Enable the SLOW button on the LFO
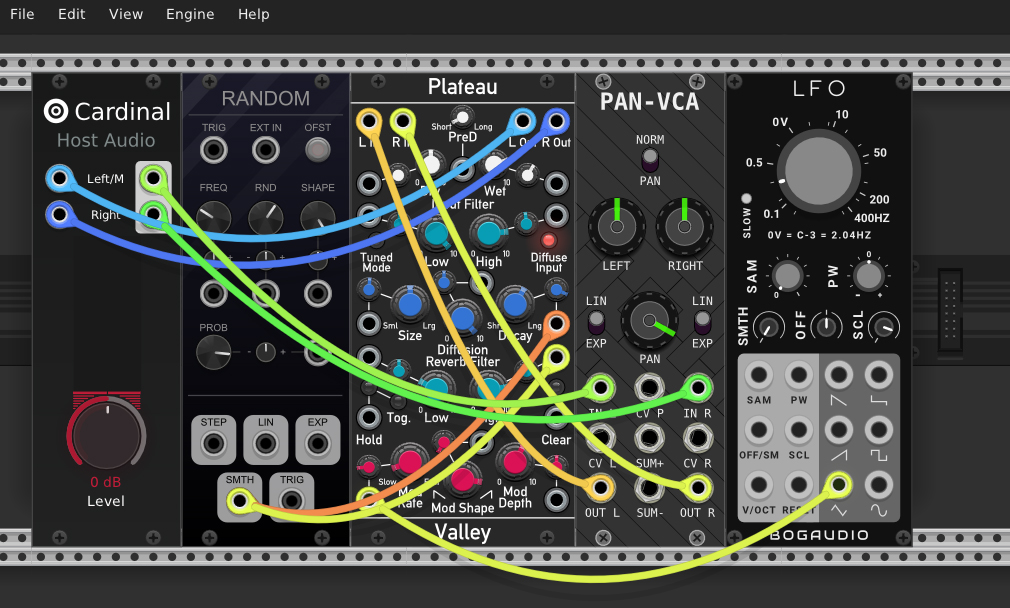 point(746,199)
